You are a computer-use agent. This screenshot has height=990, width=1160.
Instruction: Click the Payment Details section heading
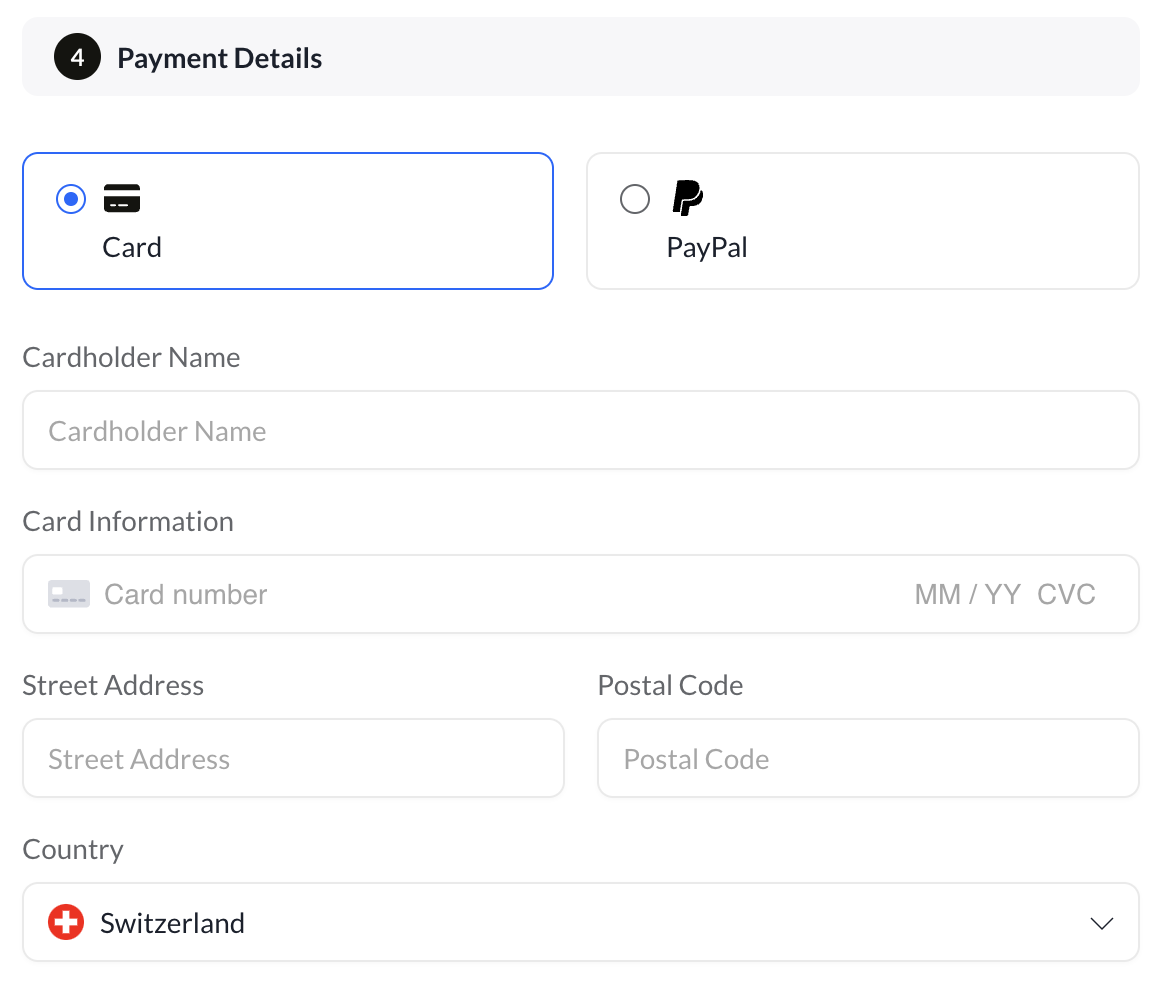coord(220,58)
